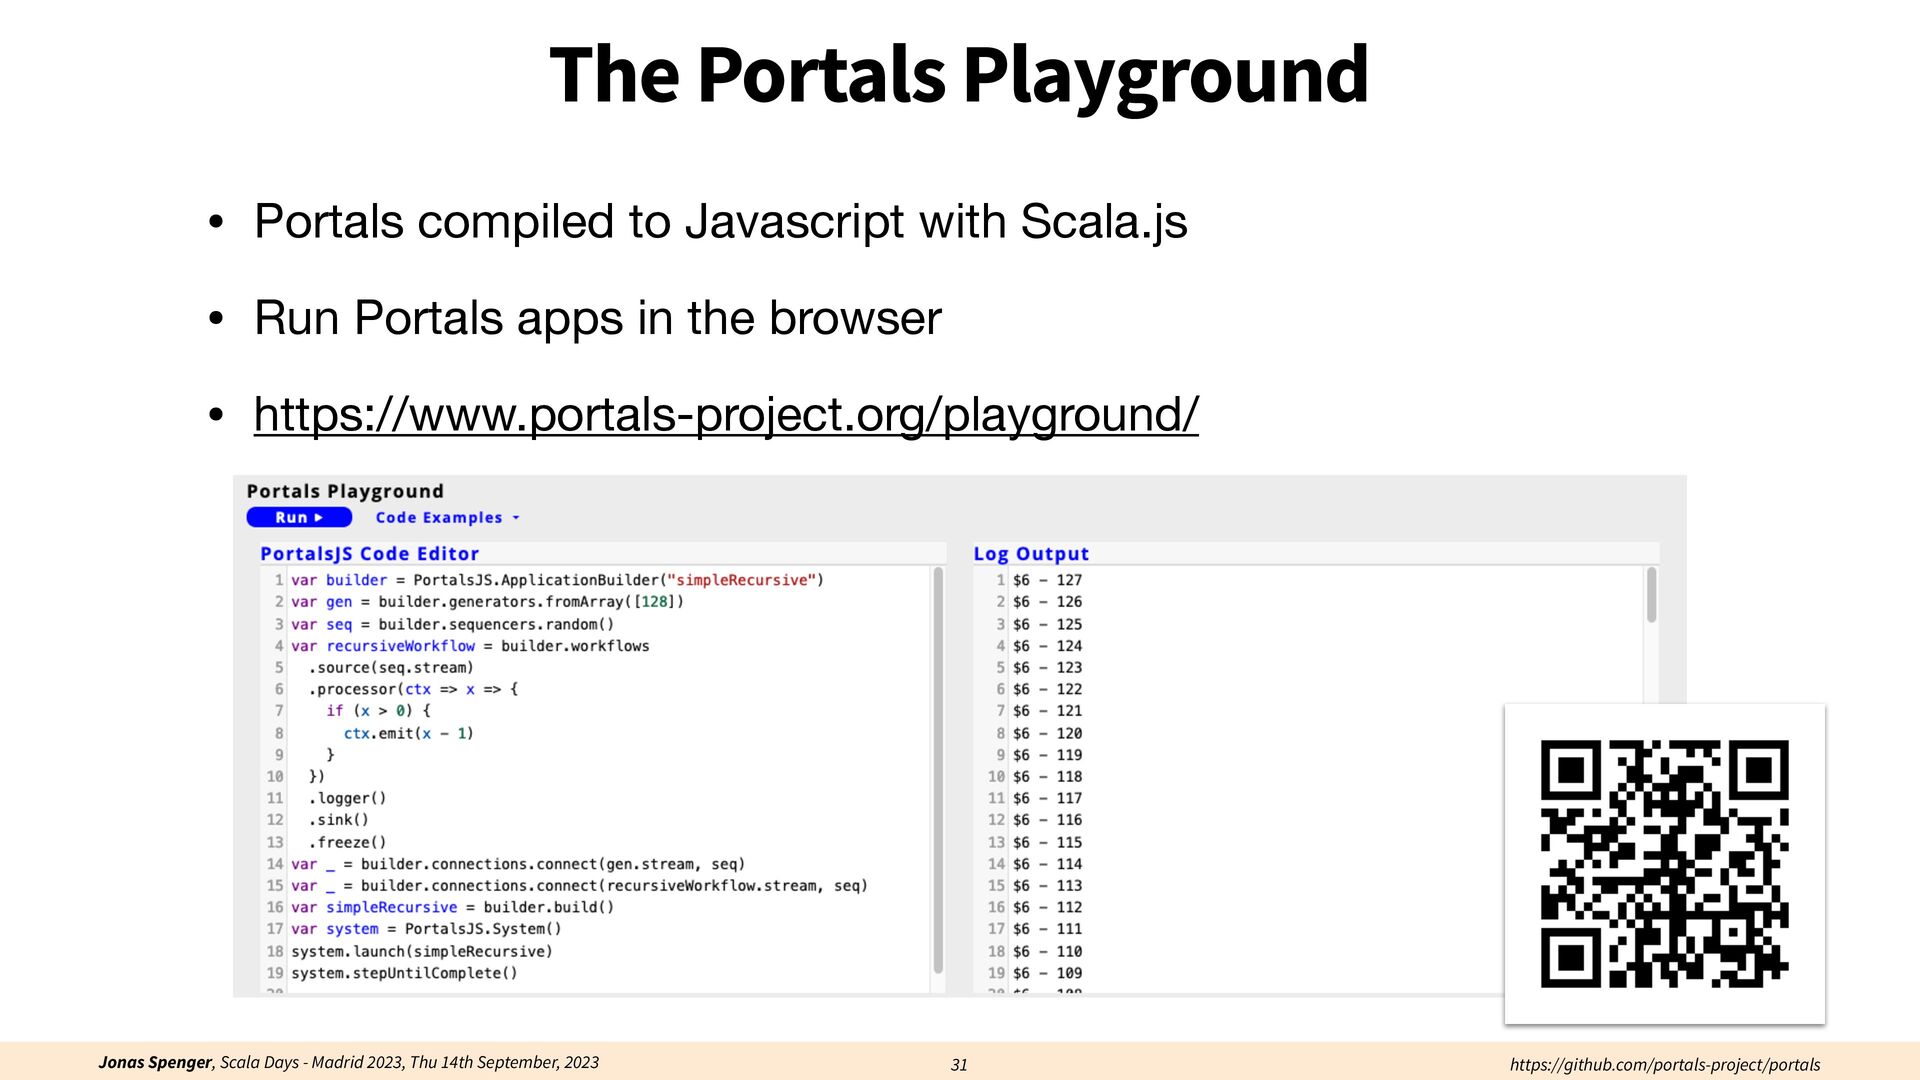Click the blue Run button
The height and width of the screenshot is (1080, 1920).
pyautogui.click(x=298, y=517)
